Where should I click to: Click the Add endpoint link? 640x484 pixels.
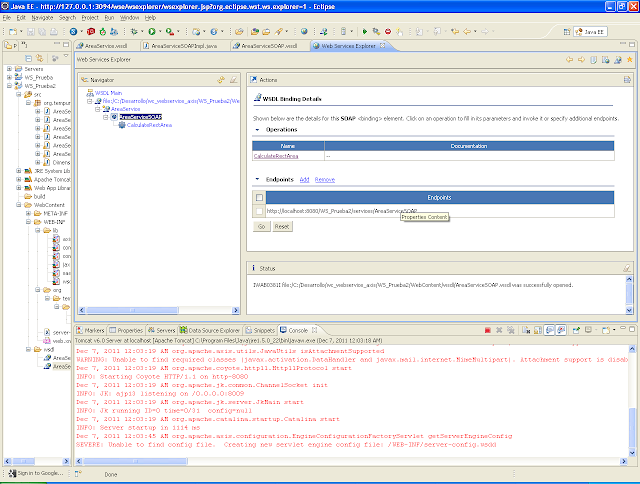click(x=304, y=180)
